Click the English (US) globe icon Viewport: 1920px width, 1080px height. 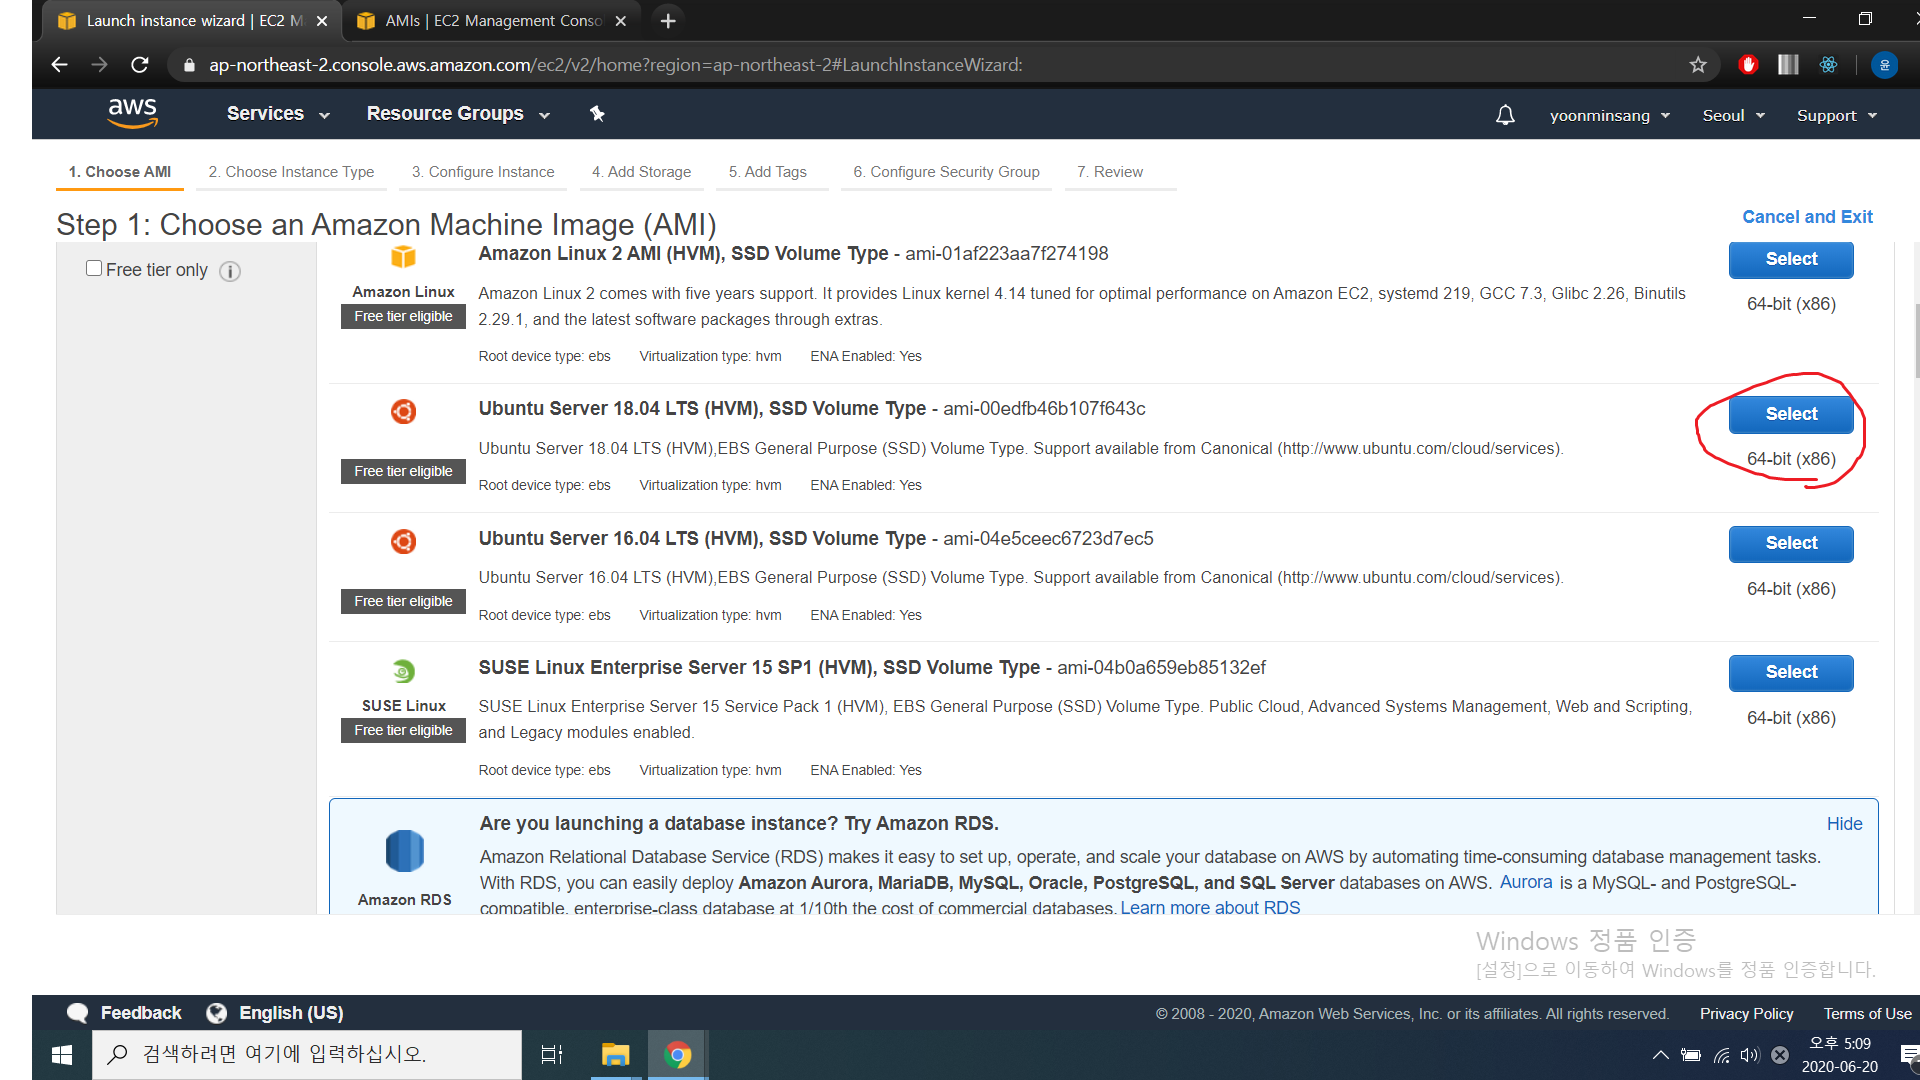pyautogui.click(x=216, y=1013)
